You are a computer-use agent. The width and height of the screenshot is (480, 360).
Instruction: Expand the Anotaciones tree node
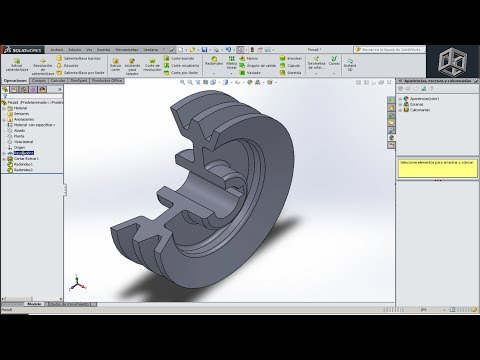(x=4, y=119)
